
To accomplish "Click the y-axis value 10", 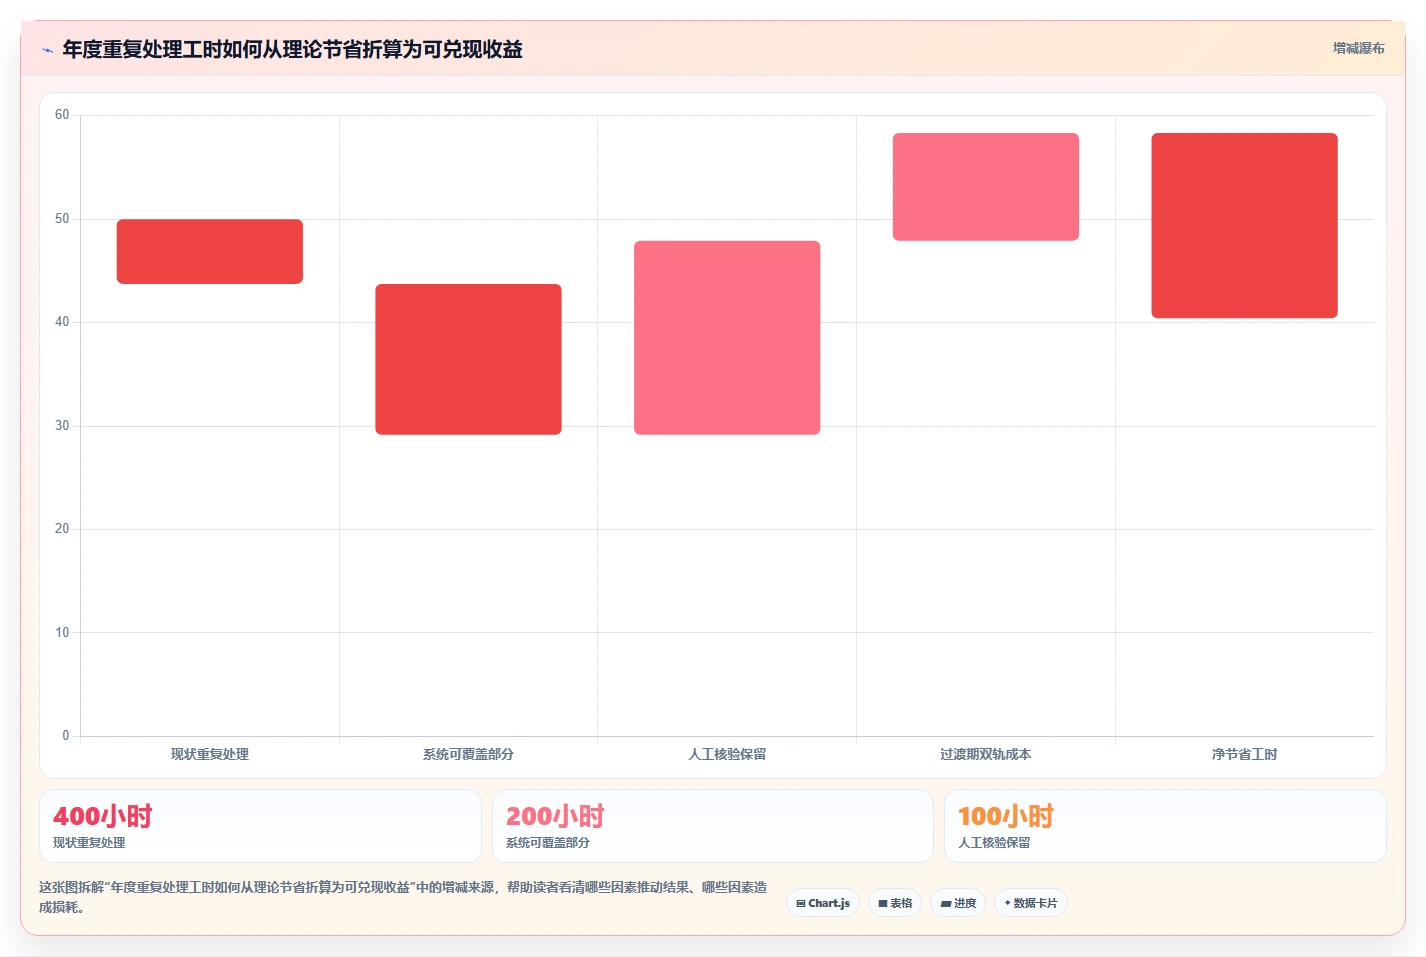I will 62,633.
